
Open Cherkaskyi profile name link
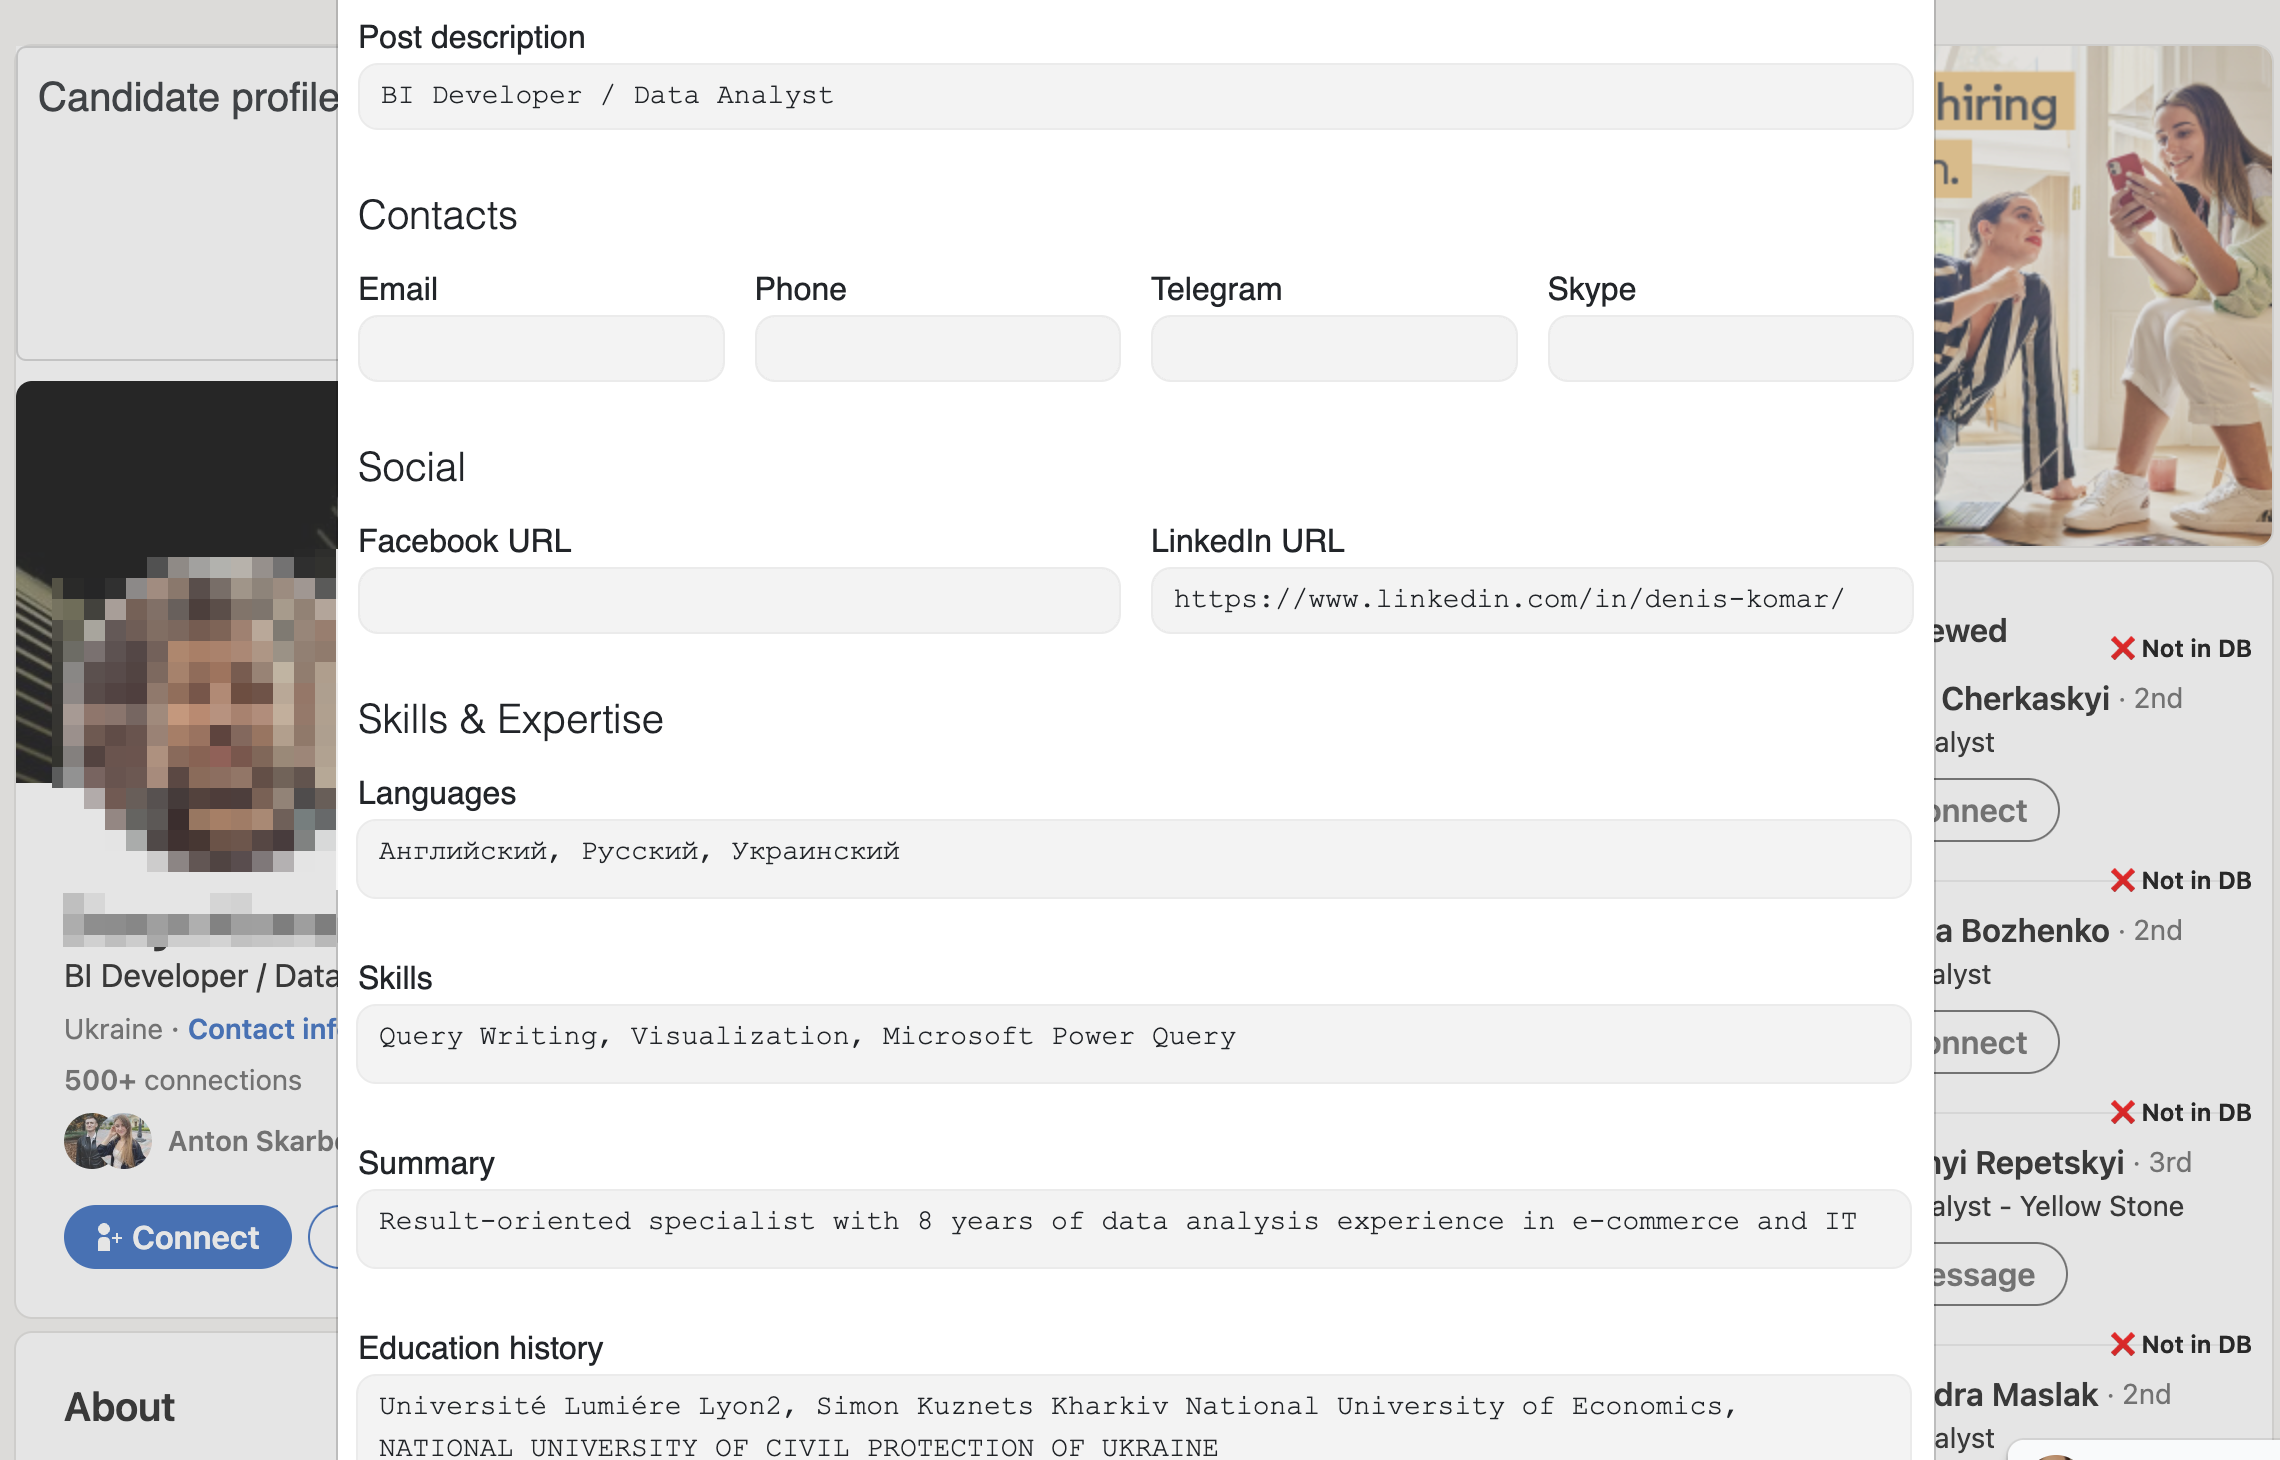tap(2025, 698)
